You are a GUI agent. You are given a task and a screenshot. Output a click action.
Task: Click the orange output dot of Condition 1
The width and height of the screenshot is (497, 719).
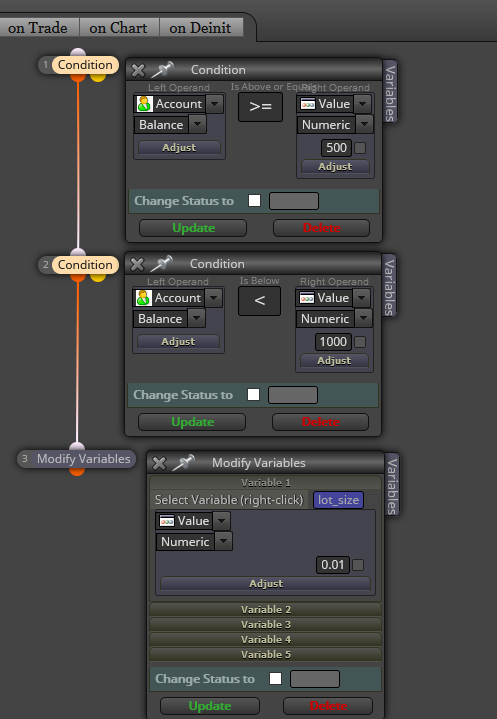click(78, 77)
